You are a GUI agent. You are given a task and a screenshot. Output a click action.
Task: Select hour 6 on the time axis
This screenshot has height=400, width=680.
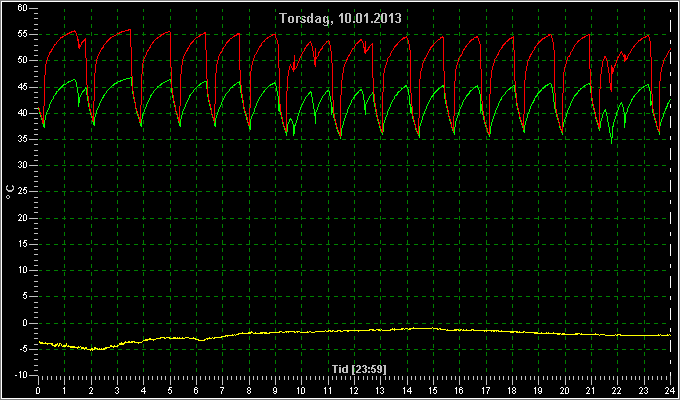pyautogui.click(x=196, y=390)
